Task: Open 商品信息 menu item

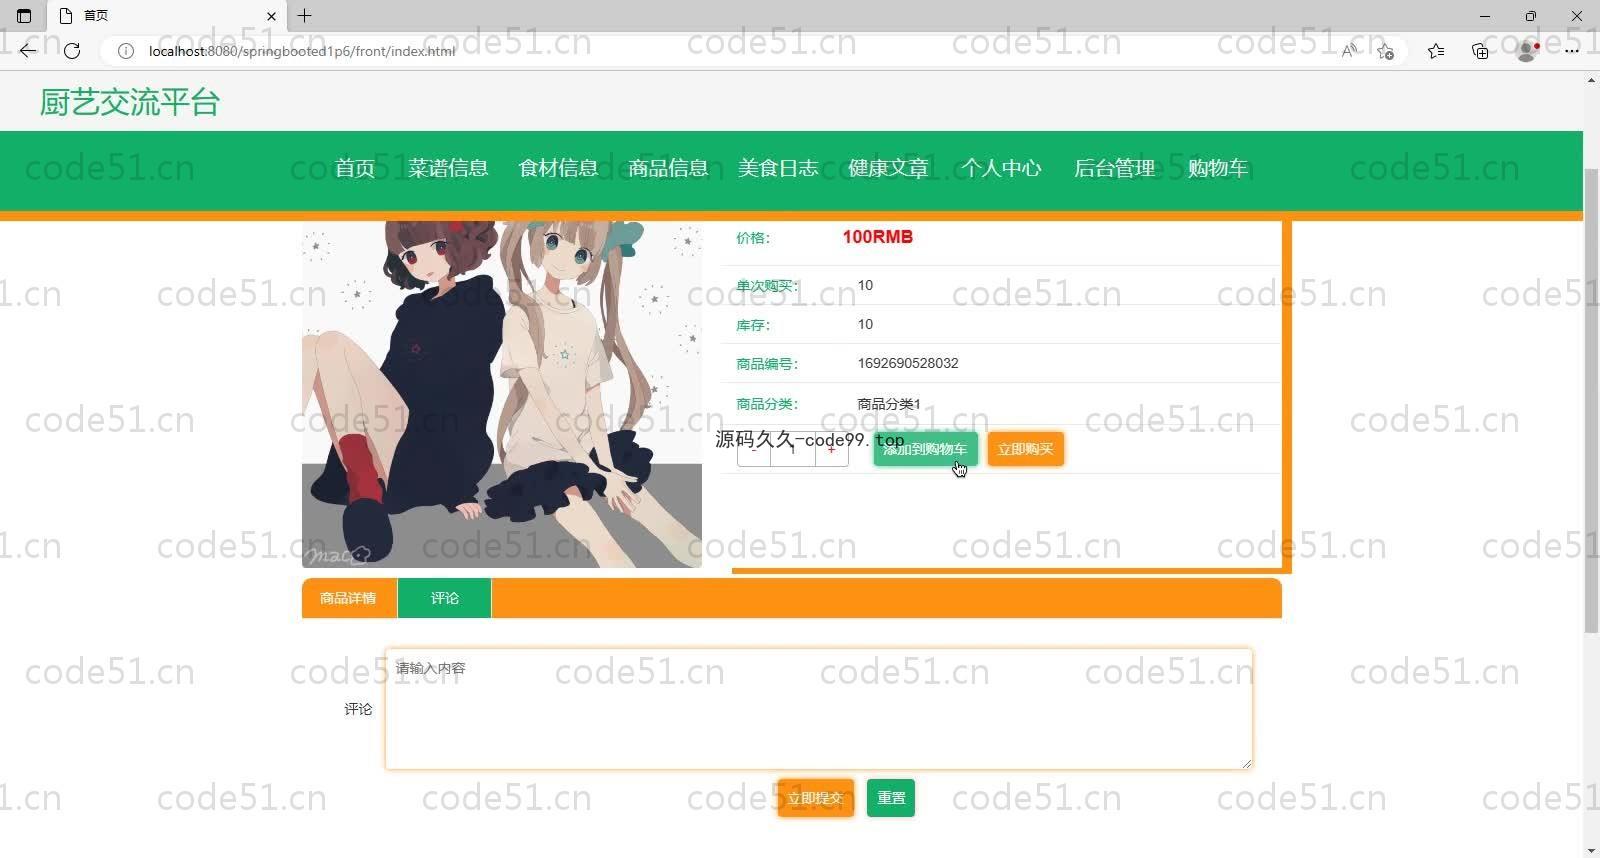Action: (668, 168)
